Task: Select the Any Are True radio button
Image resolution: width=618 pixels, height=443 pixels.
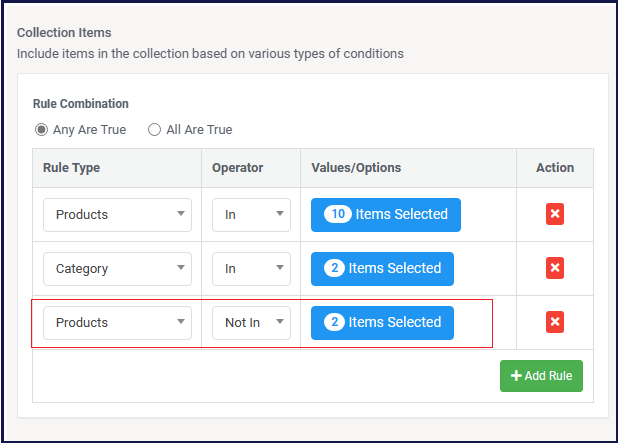Action: tap(41, 130)
